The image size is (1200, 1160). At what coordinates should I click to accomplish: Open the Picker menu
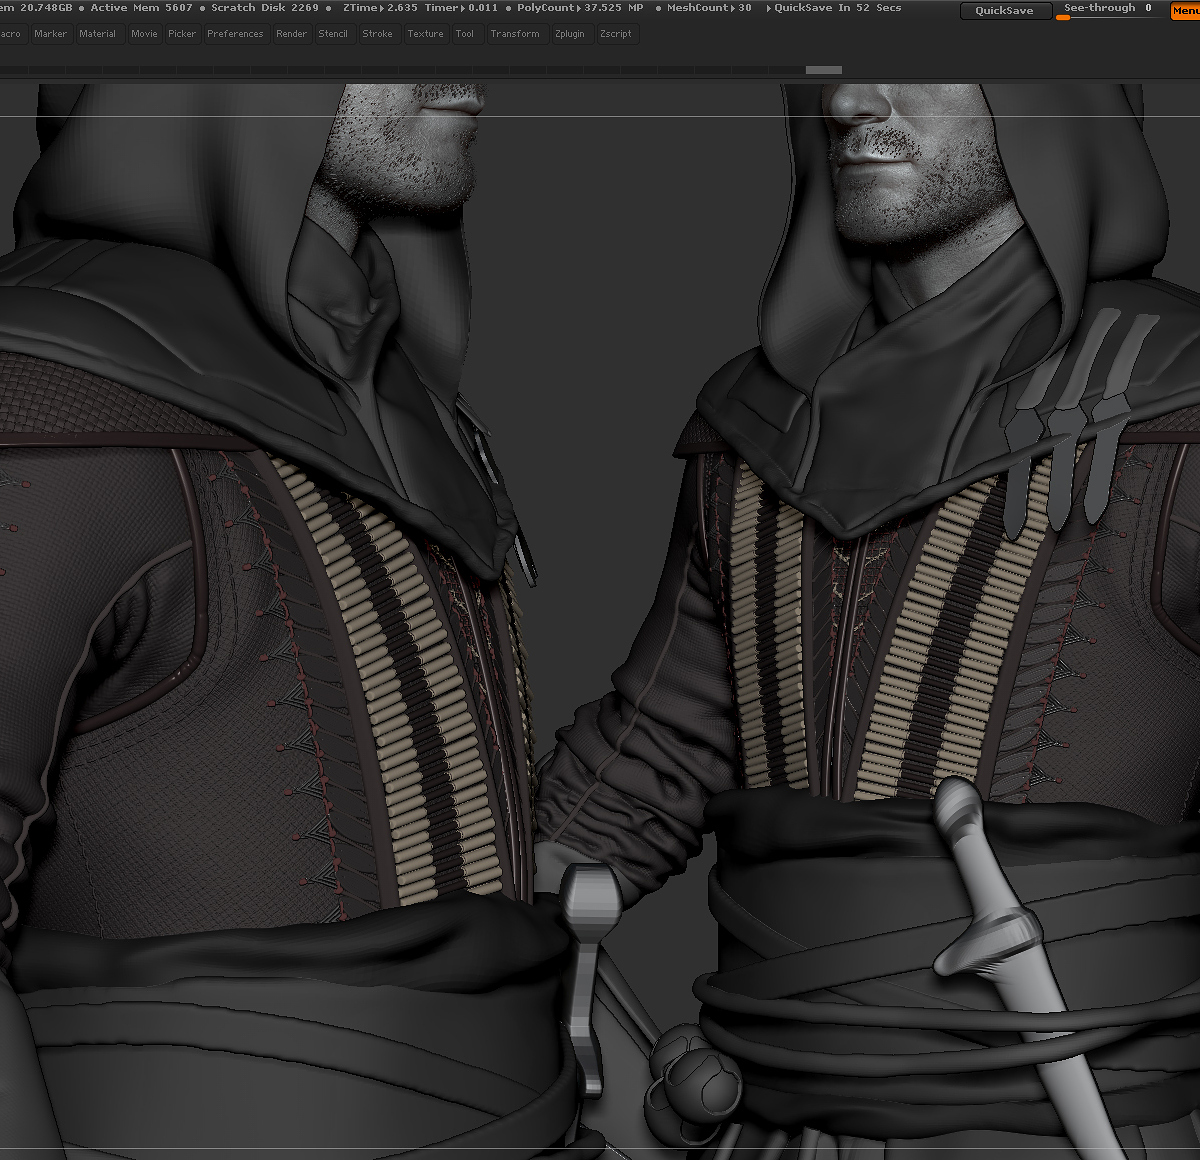coord(182,34)
